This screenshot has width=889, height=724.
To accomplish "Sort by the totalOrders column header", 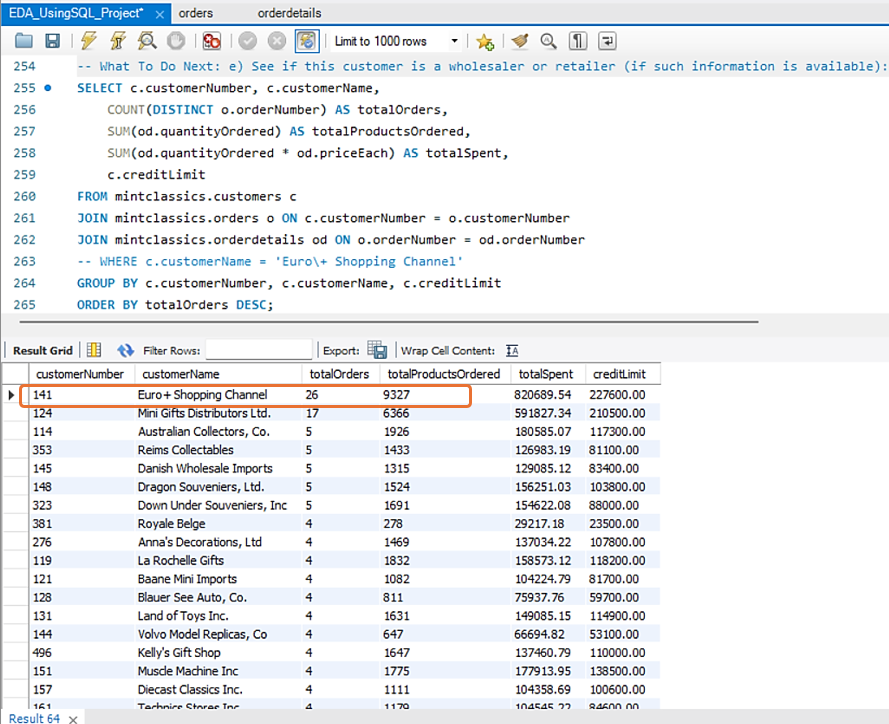I will tap(341, 374).
